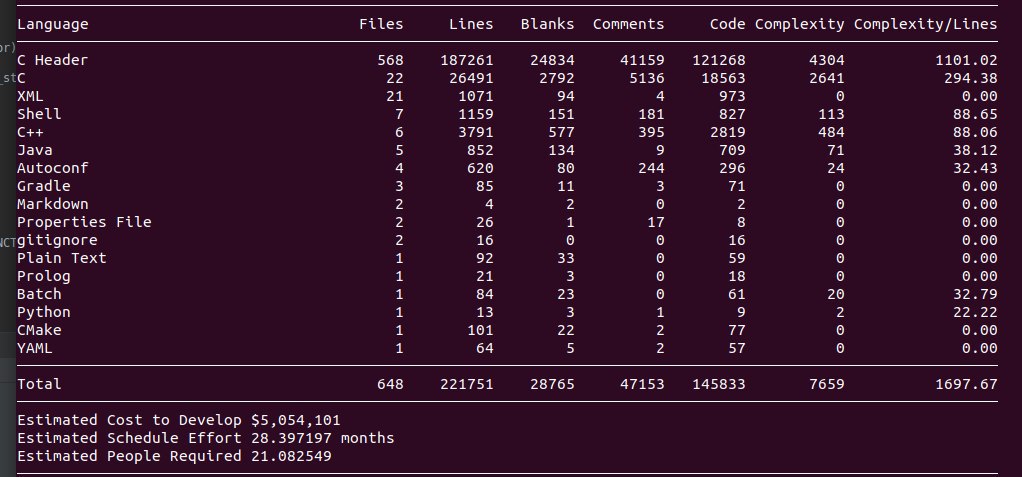
Task: Click the "Complexity/Lines" column header
Action: click(926, 25)
